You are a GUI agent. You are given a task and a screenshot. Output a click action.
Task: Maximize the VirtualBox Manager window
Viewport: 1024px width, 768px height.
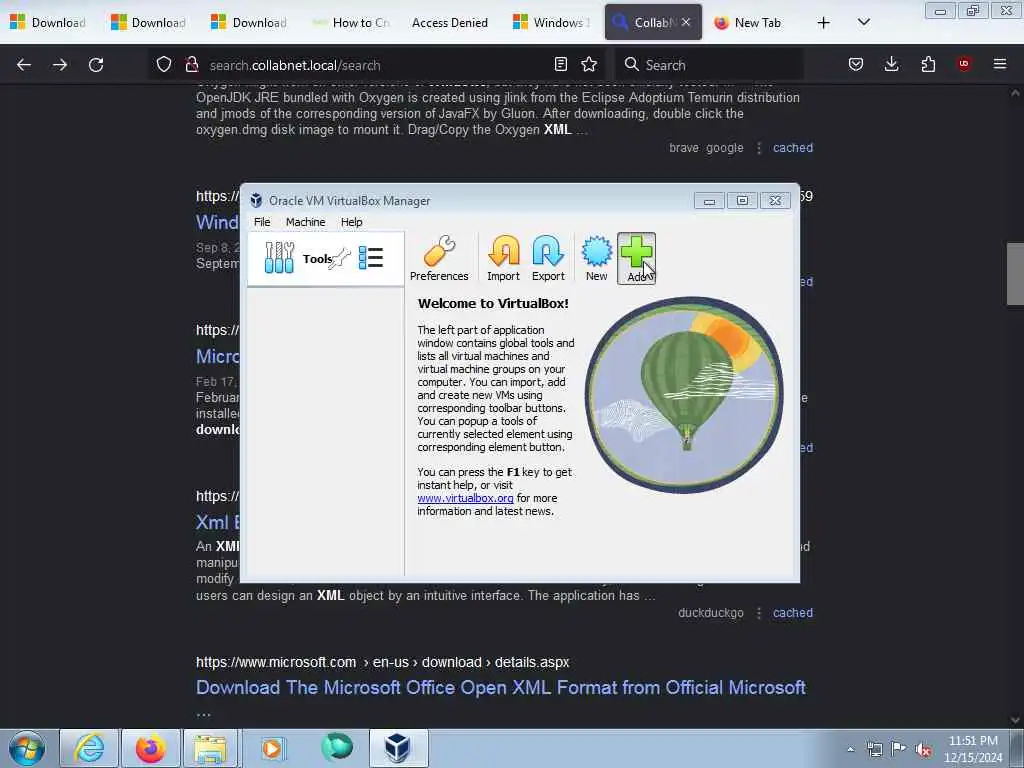[743, 200]
